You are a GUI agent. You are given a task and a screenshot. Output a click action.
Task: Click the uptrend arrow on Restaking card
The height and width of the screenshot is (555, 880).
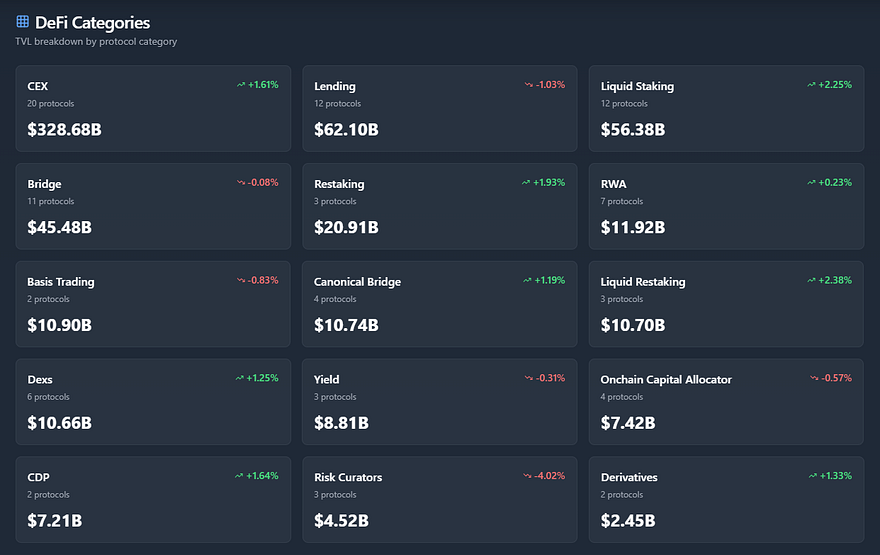tap(526, 183)
